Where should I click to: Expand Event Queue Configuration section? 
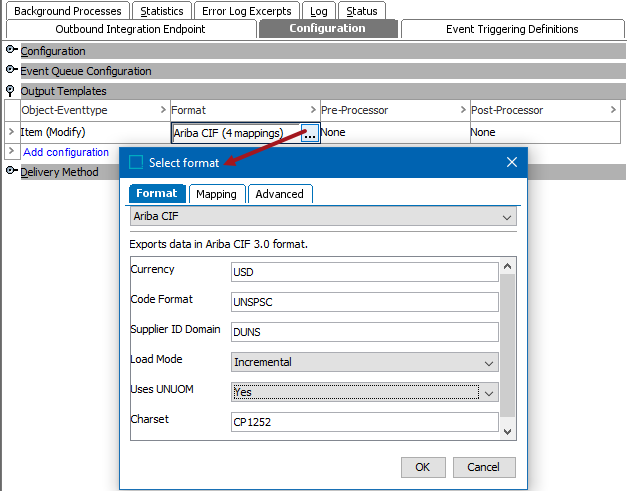pyautogui.click(x=12, y=71)
